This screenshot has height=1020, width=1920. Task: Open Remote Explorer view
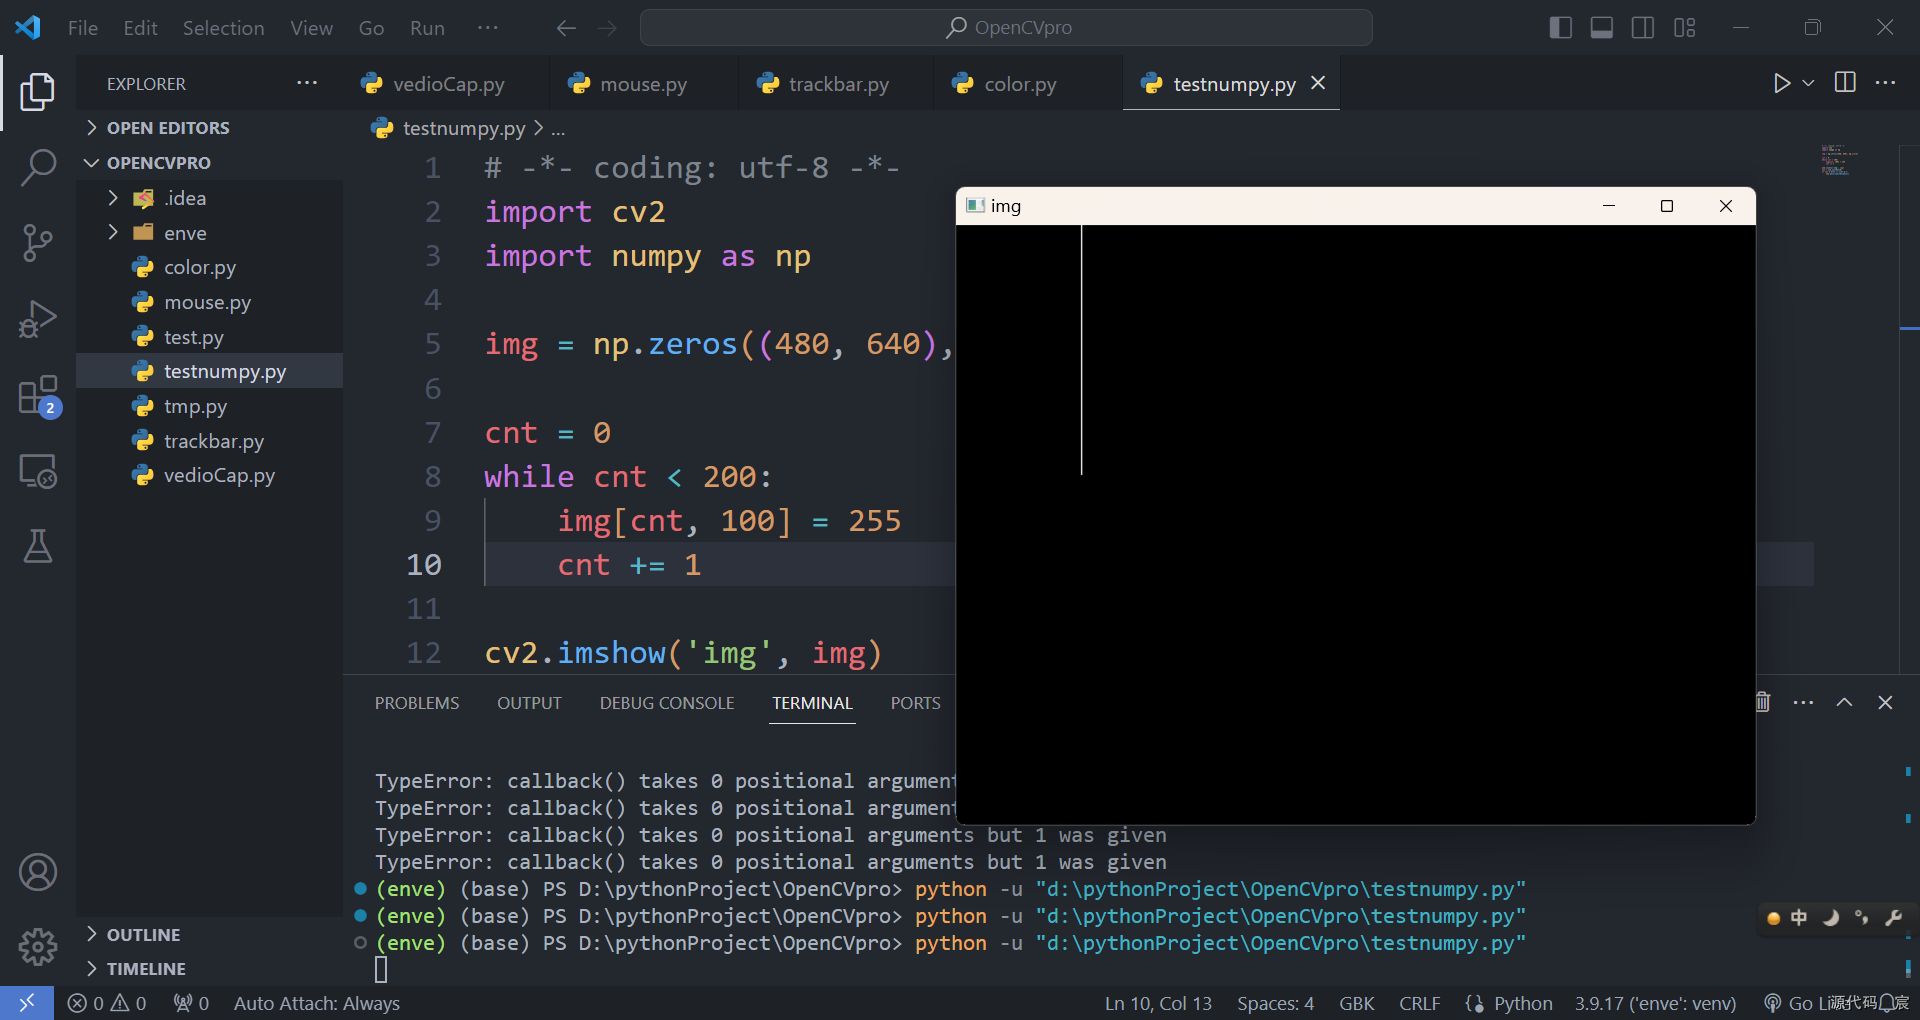38,471
